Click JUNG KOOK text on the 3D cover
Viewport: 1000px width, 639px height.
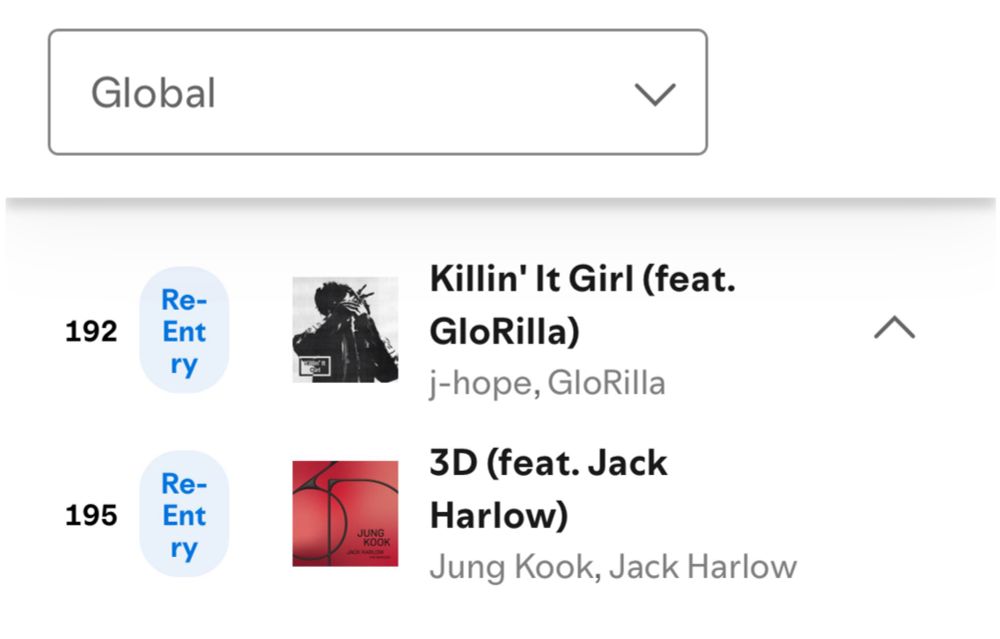[374, 537]
